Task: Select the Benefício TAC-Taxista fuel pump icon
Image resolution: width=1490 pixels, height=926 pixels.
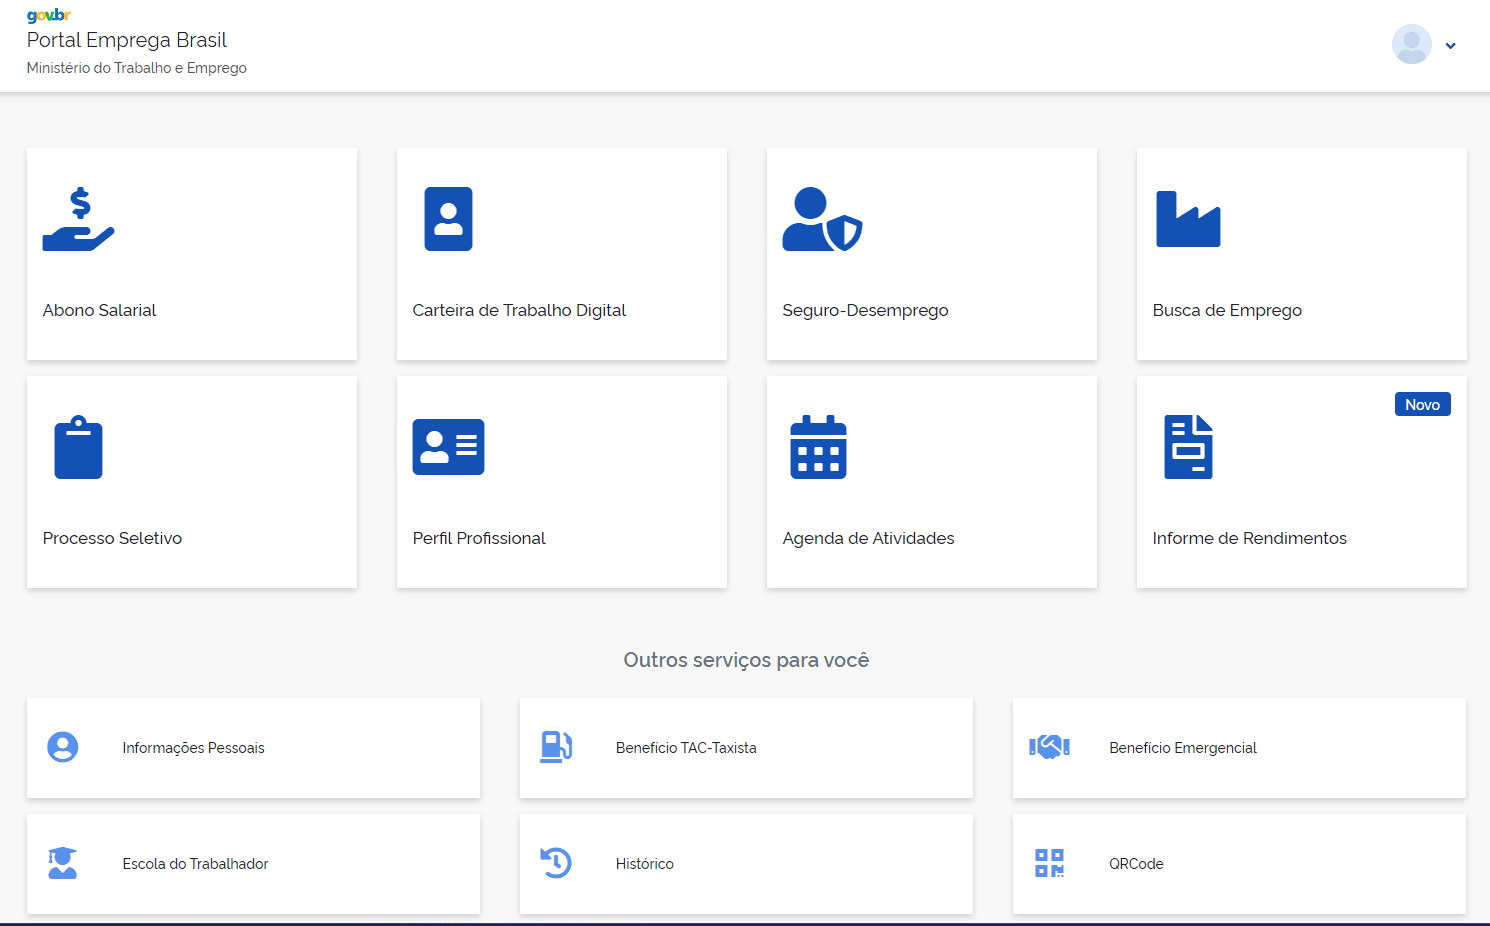Action: [x=556, y=747]
